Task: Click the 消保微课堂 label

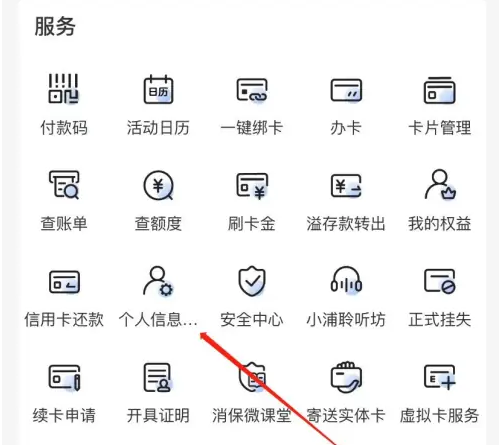Action: 252,416
